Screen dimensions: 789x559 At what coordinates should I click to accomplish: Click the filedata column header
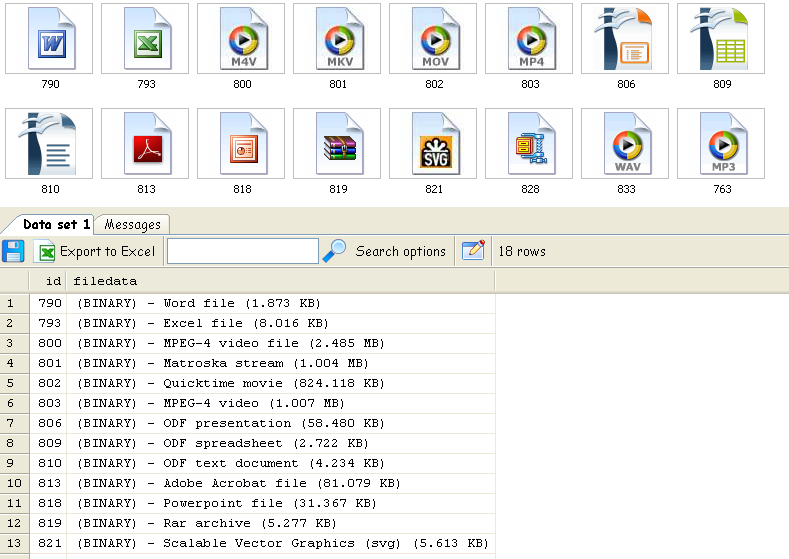click(281, 281)
